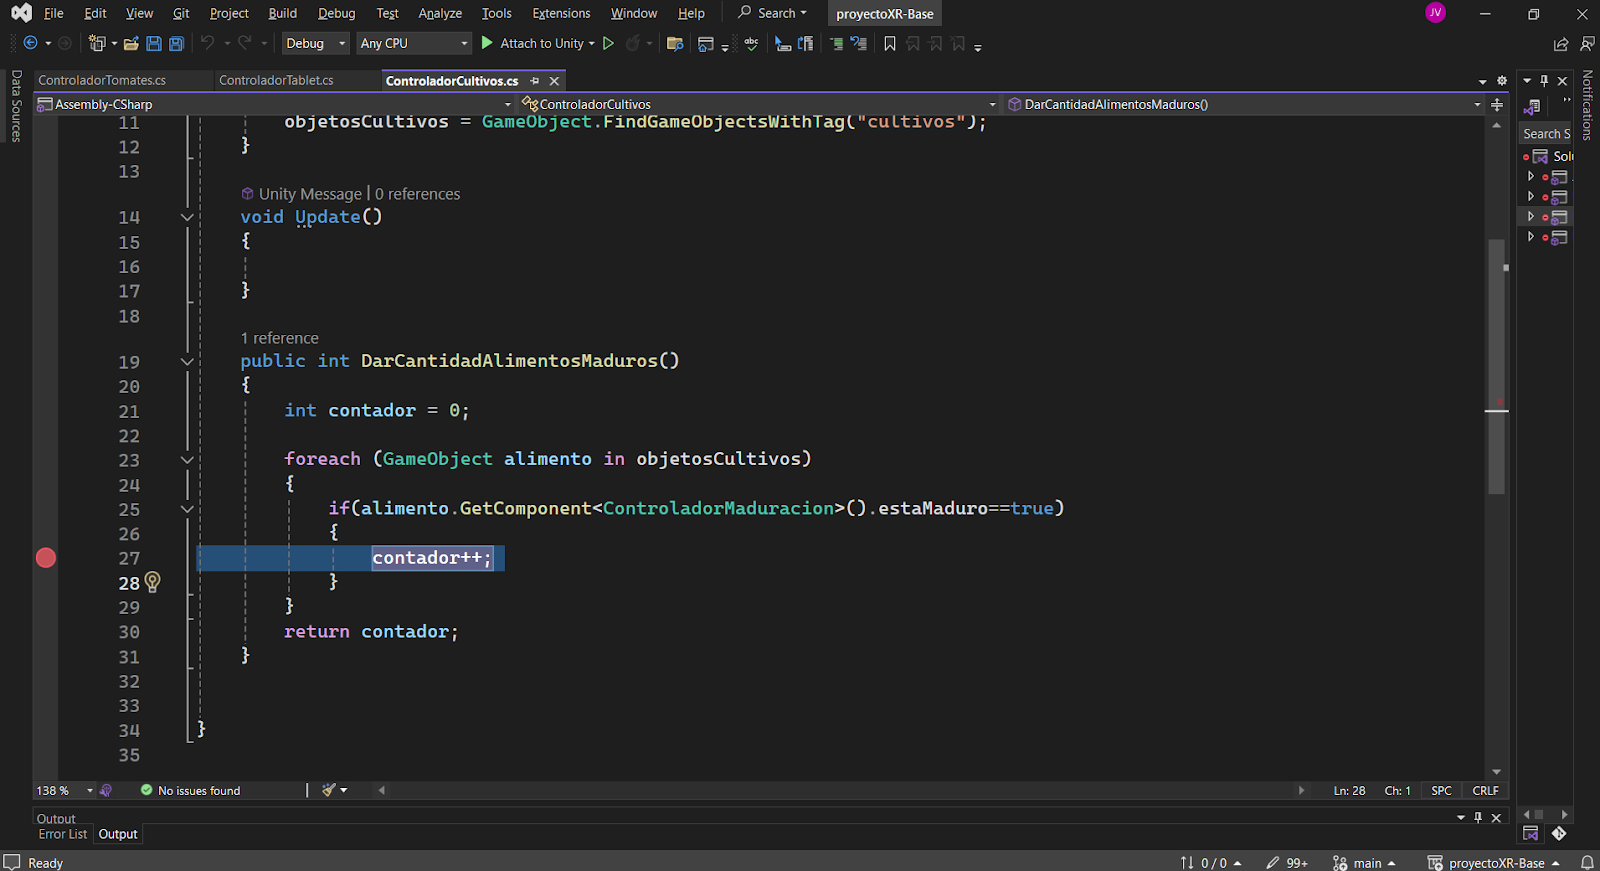This screenshot has height=871, width=1600.
Task: Switch to the ControladorTomates.cs tab
Action: [x=102, y=80]
